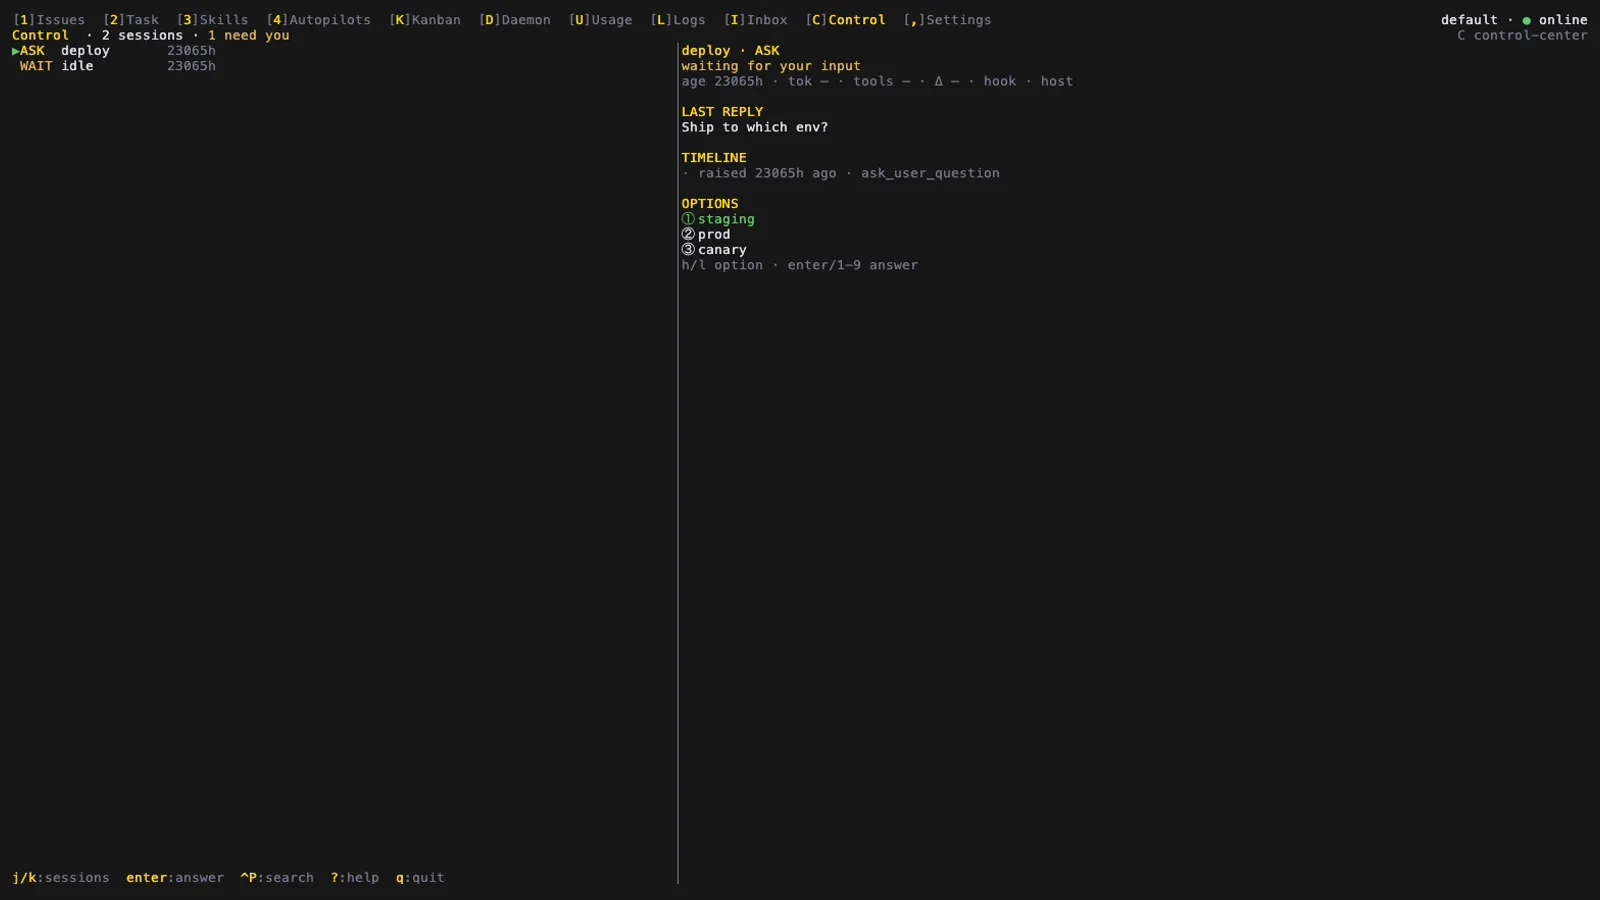The width and height of the screenshot is (1600, 900).
Task: Click the raised 23065h ago timeline entry
Action: point(840,173)
